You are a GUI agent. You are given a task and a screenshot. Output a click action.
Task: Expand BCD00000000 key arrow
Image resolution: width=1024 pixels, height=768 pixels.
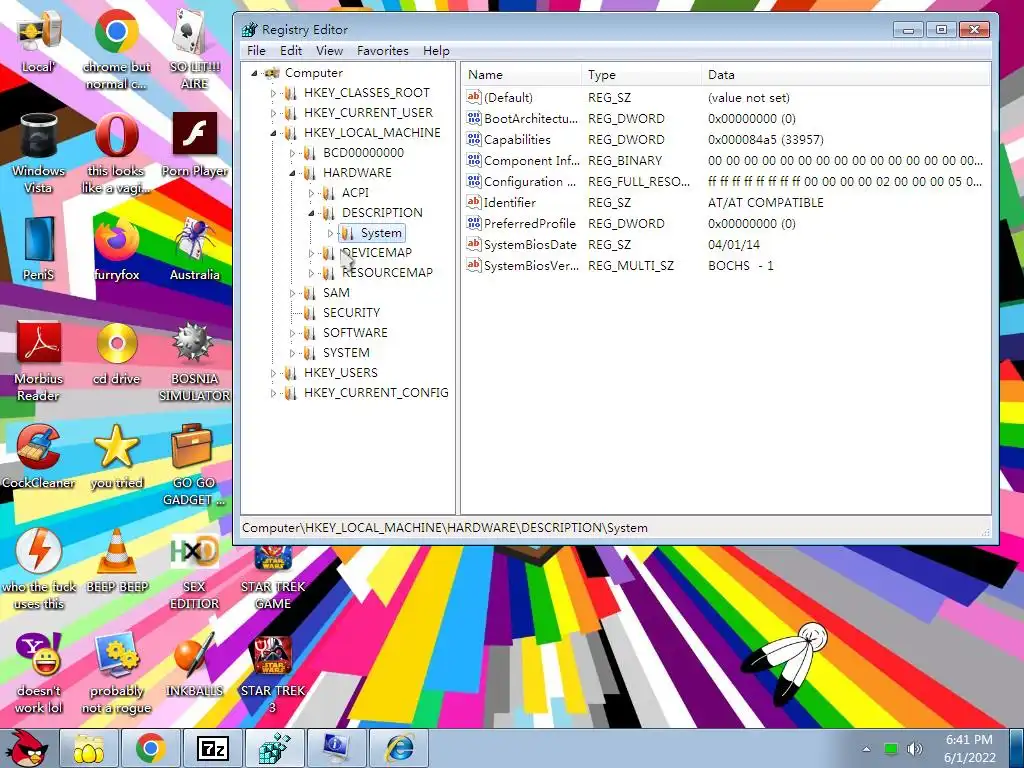(x=293, y=153)
